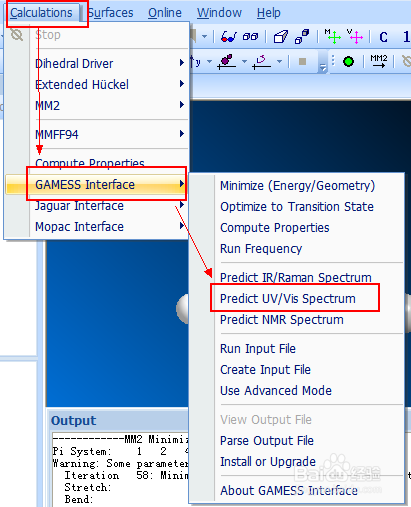411x507 pixels.
Task: Open dropdown beside y-axis rotate tool
Action: 209,62
